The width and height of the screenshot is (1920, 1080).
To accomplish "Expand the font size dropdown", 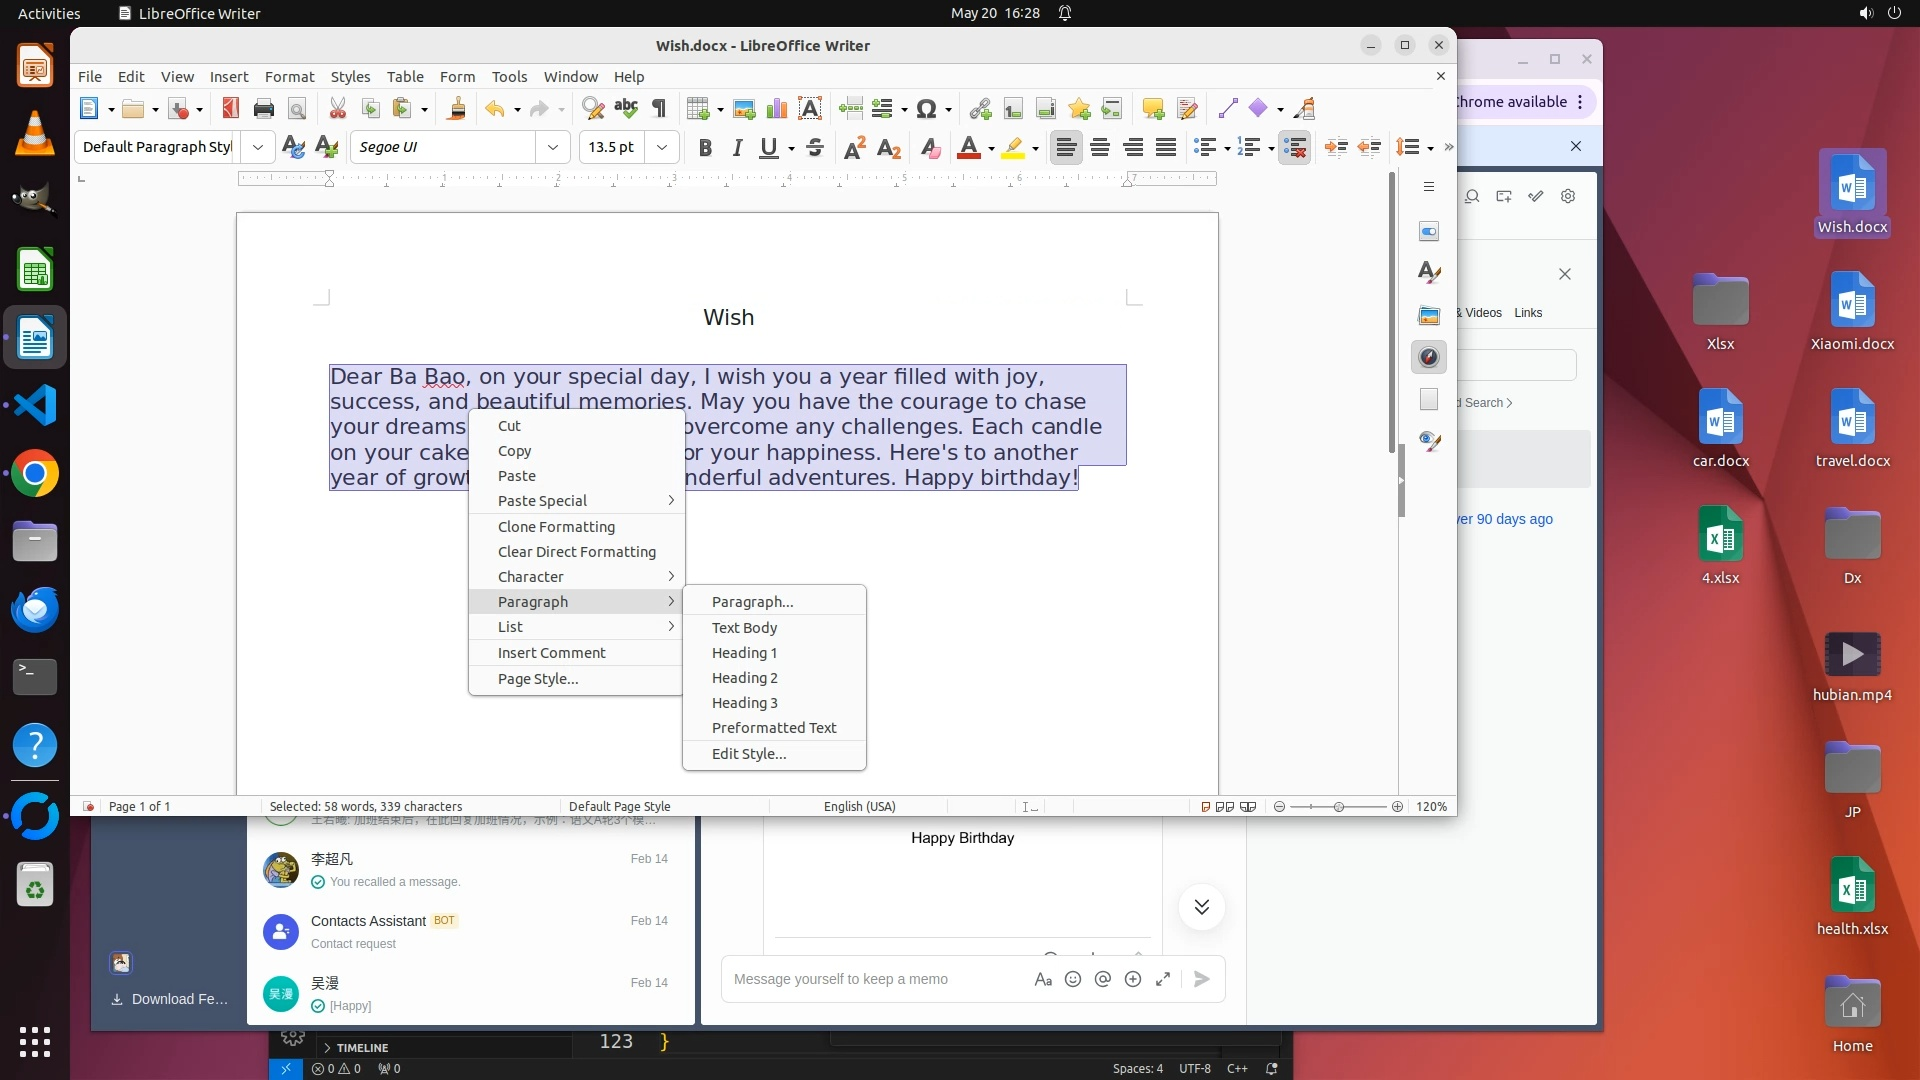I will coord(662,148).
